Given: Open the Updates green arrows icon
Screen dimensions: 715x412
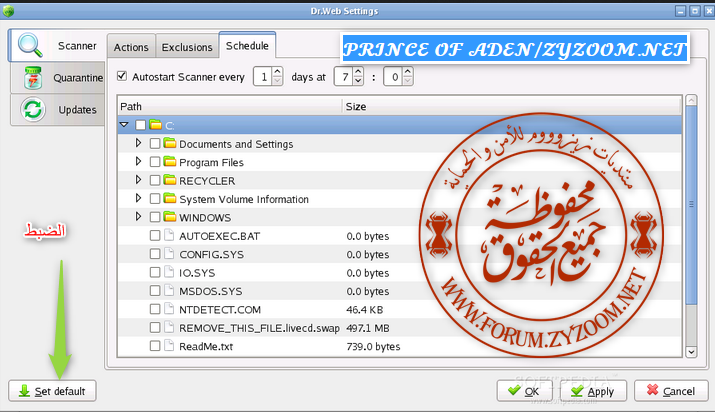Looking at the screenshot, I should click(33, 109).
